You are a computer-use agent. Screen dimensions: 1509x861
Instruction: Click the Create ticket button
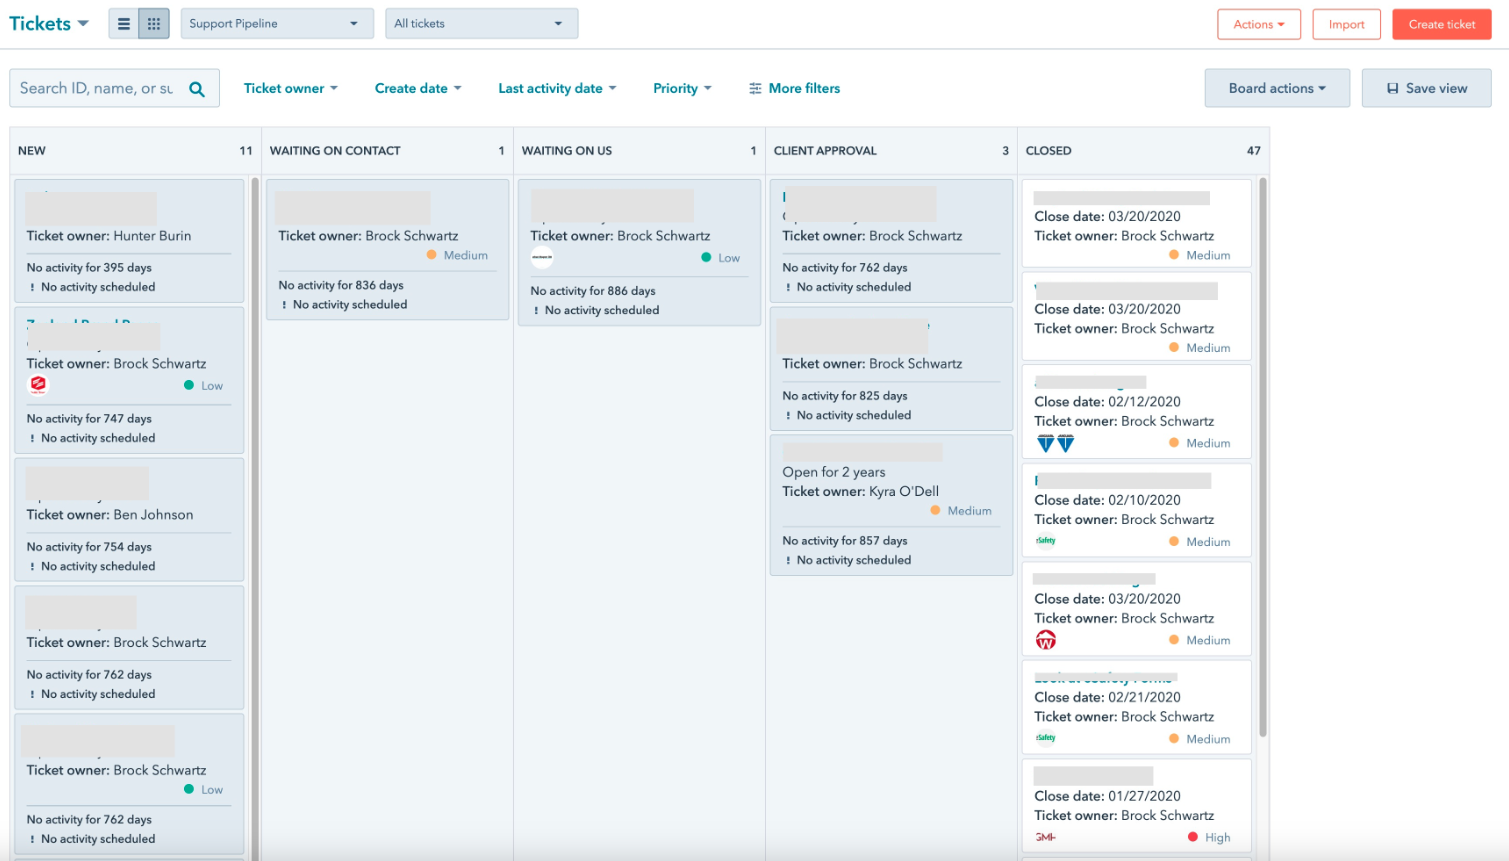pyautogui.click(x=1442, y=24)
